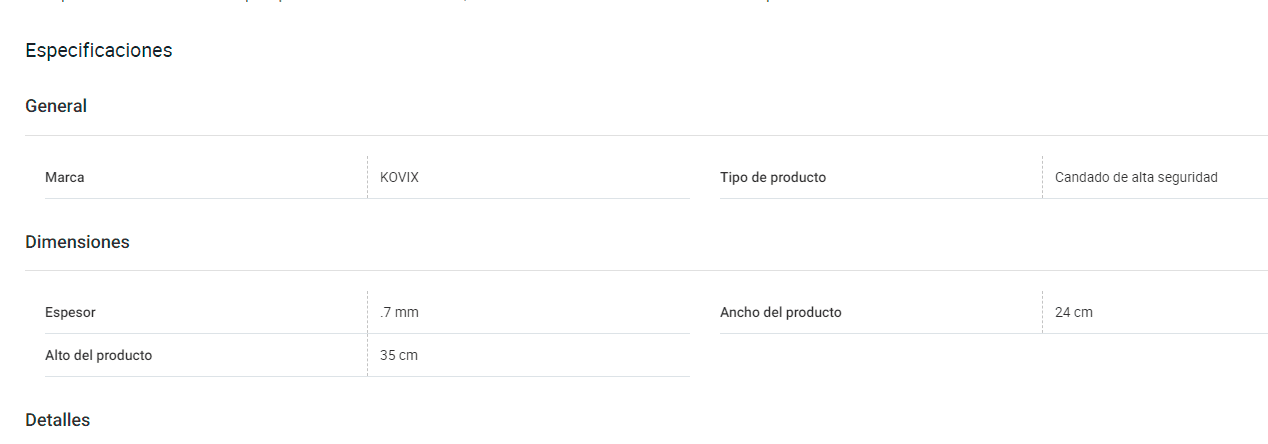Viewport: 1268px width, 444px height.
Task: Select the 35 cm height value
Action: pos(399,355)
